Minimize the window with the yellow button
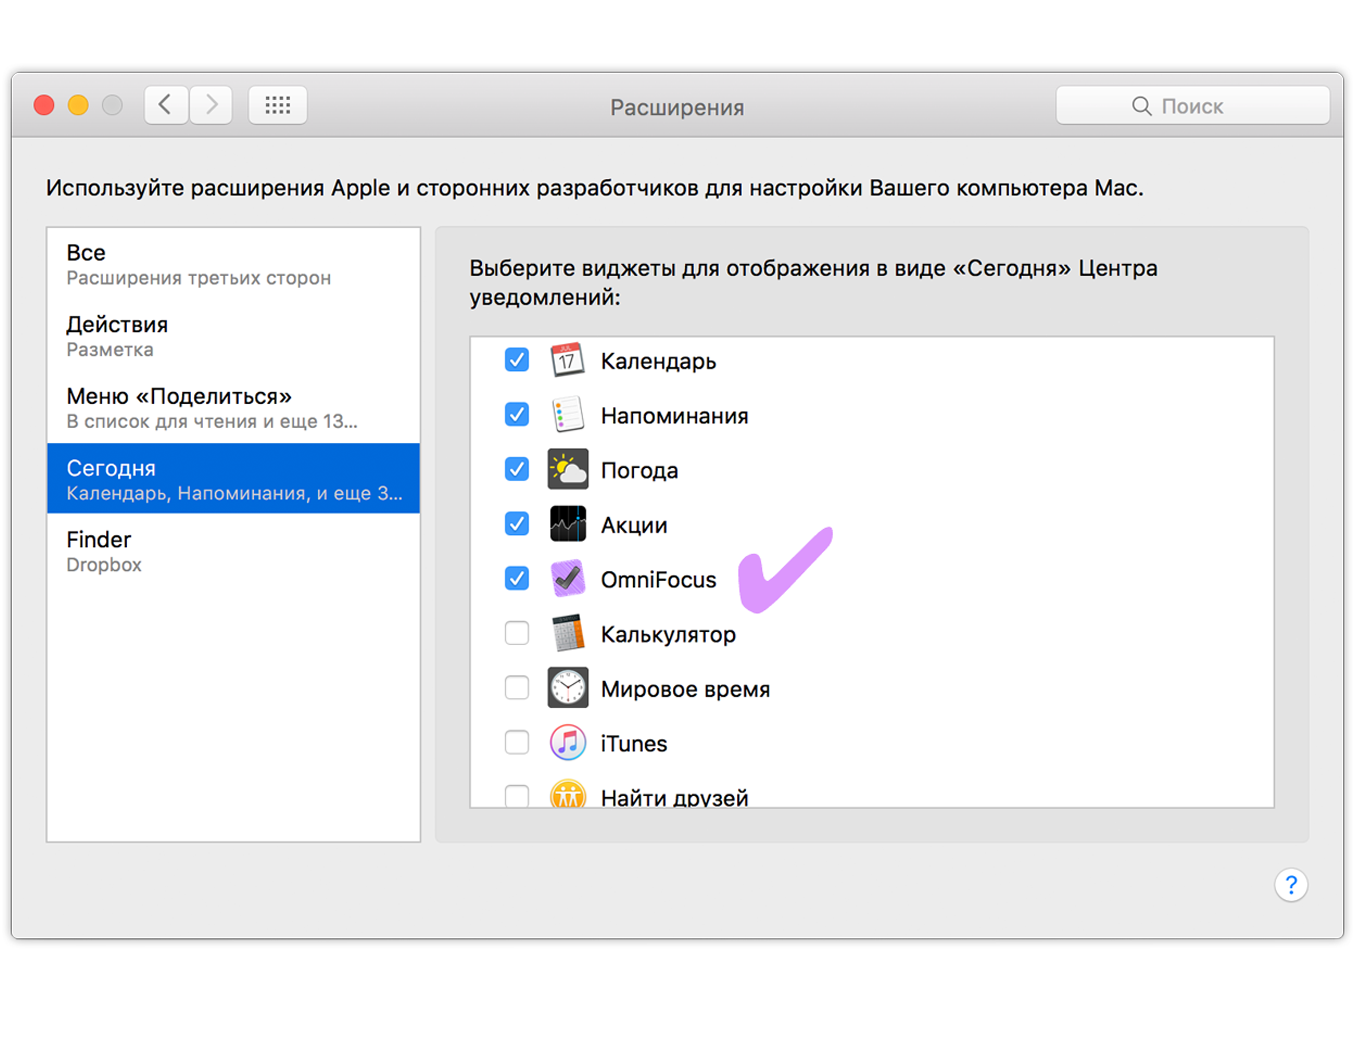The image size is (1354, 1056). (78, 105)
